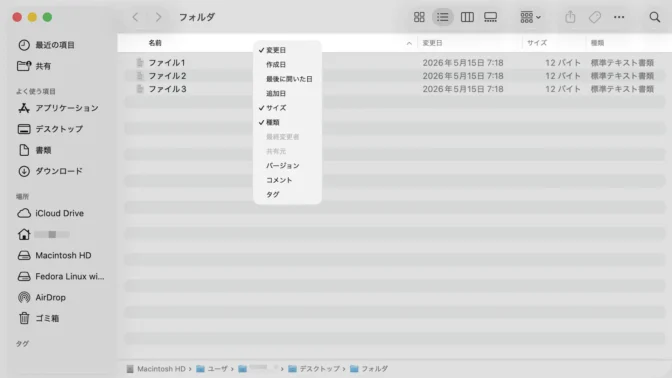Select ファイル1 in the file list

[167, 63]
